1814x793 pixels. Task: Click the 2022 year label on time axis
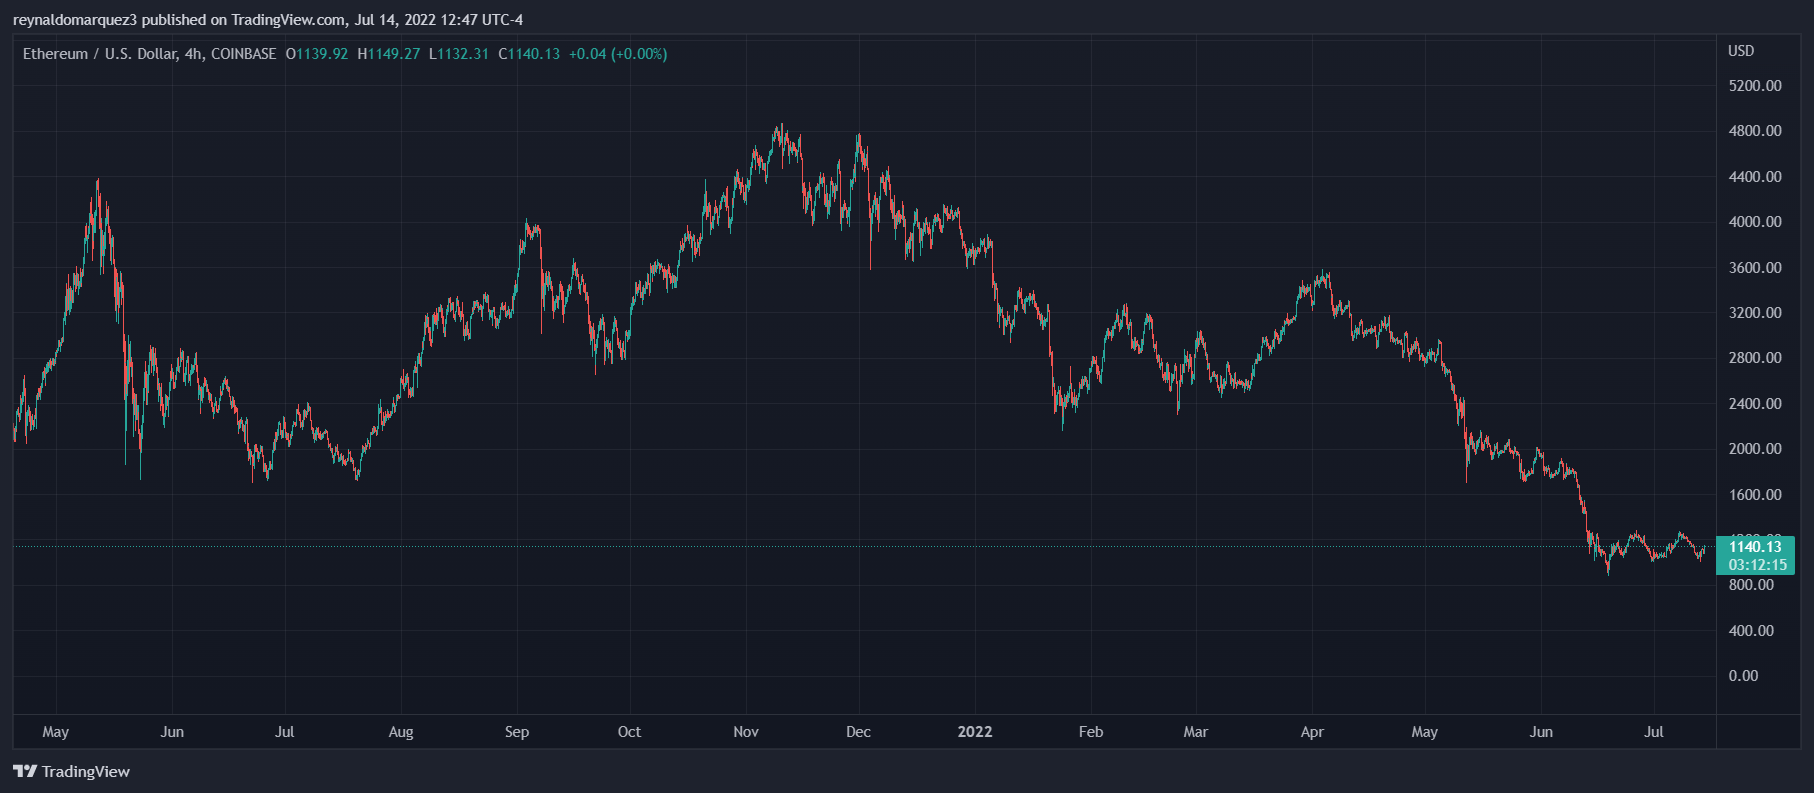coord(975,732)
